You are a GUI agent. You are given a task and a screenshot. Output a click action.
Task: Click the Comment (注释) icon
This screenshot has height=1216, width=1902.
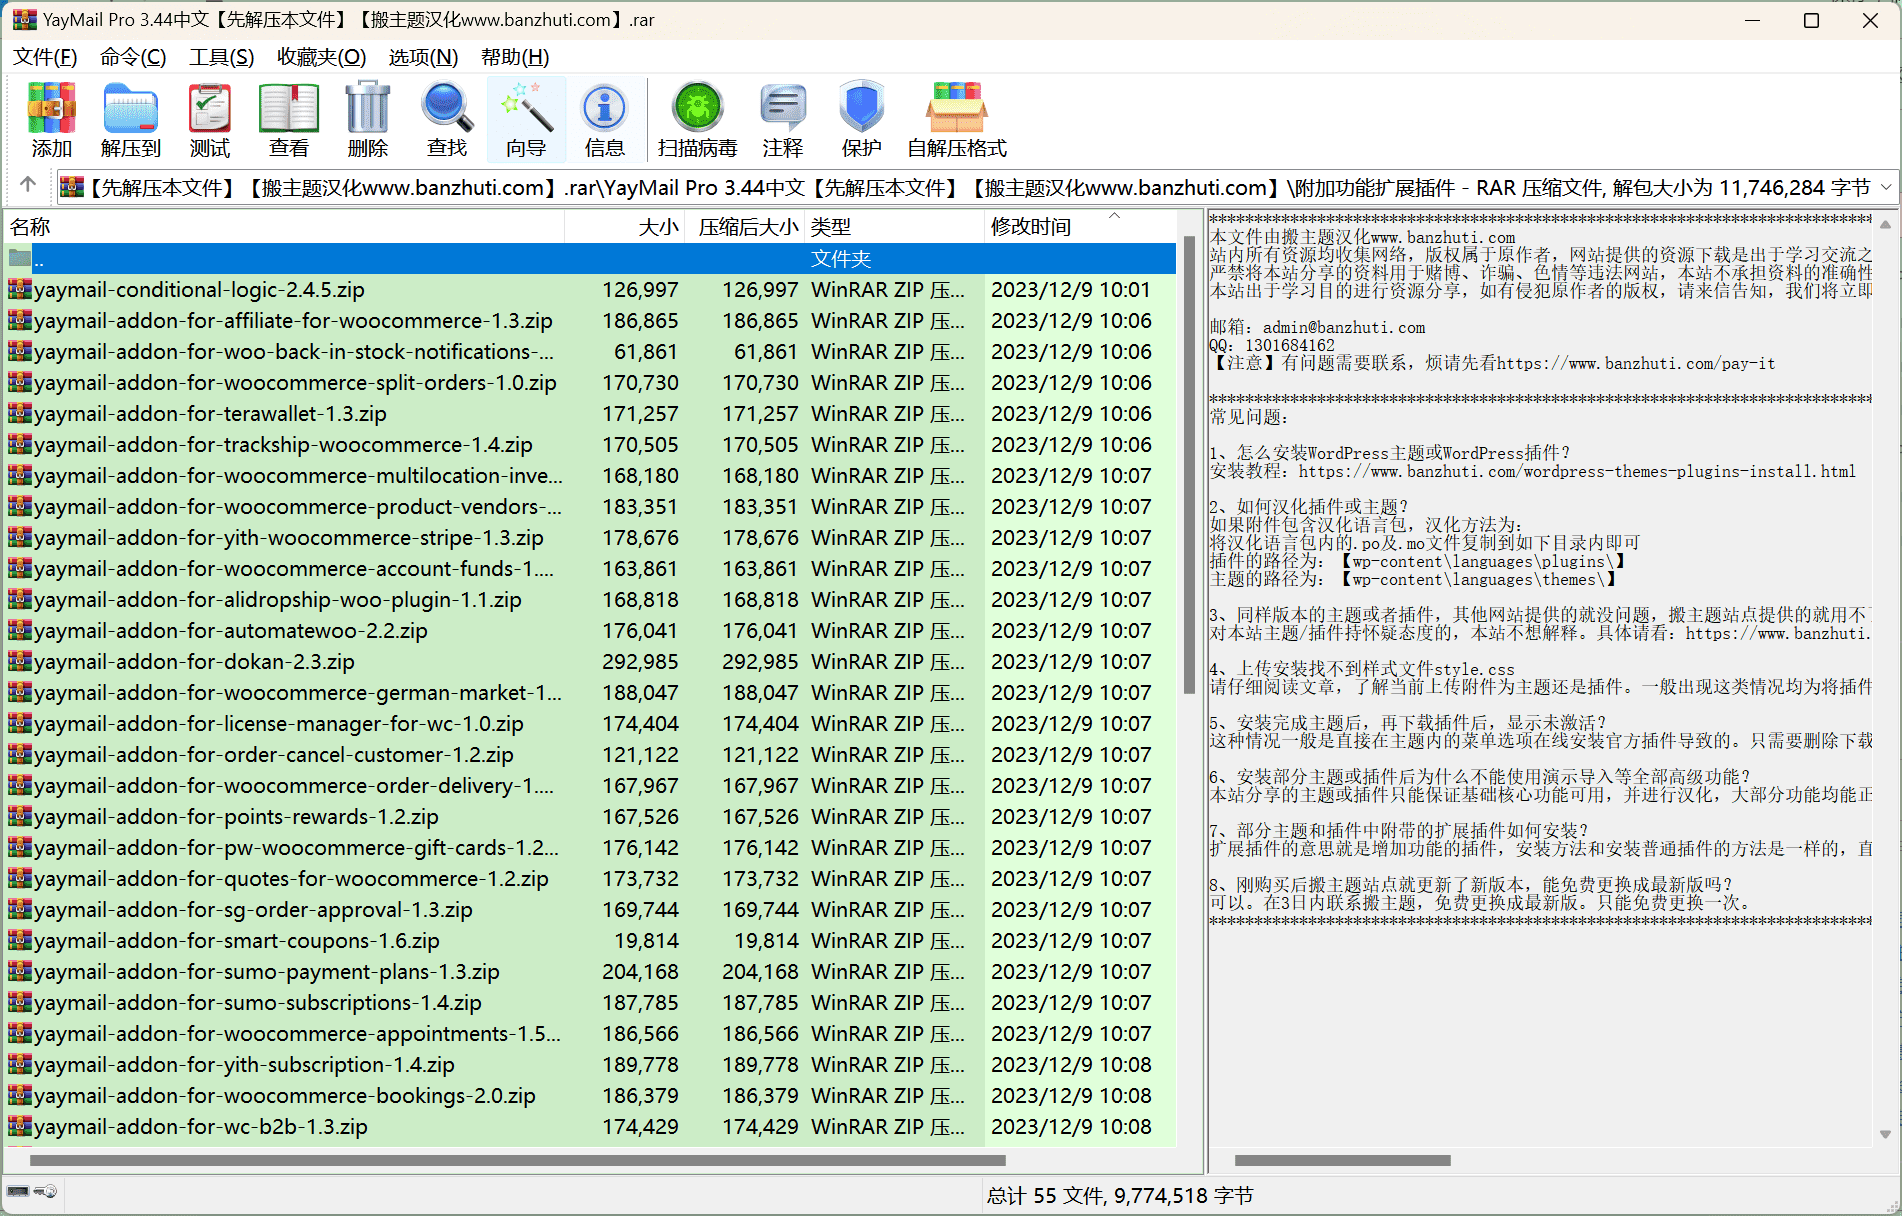pyautogui.click(x=783, y=120)
